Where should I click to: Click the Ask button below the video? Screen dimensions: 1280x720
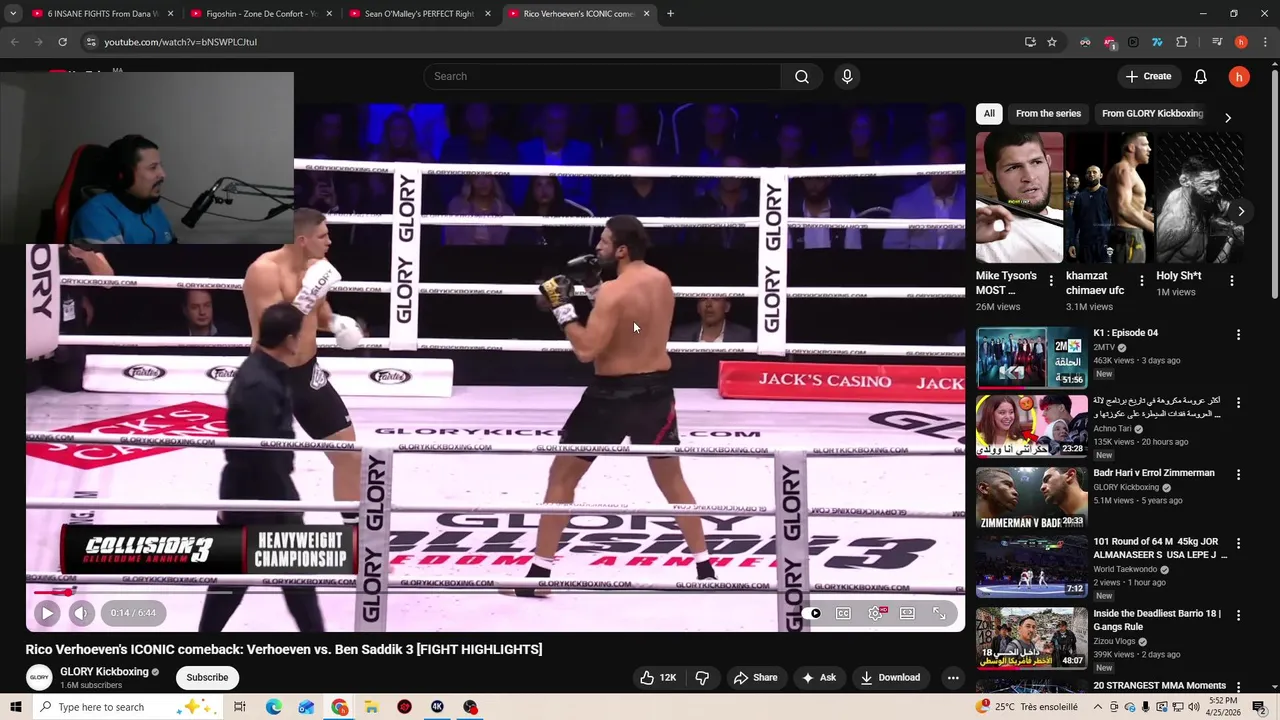818,677
